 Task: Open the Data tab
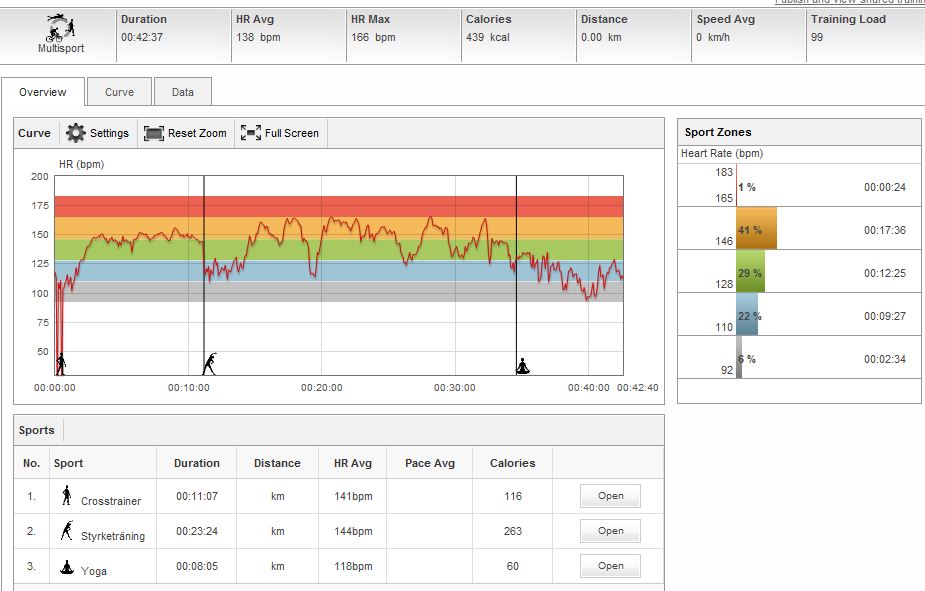(183, 92)
